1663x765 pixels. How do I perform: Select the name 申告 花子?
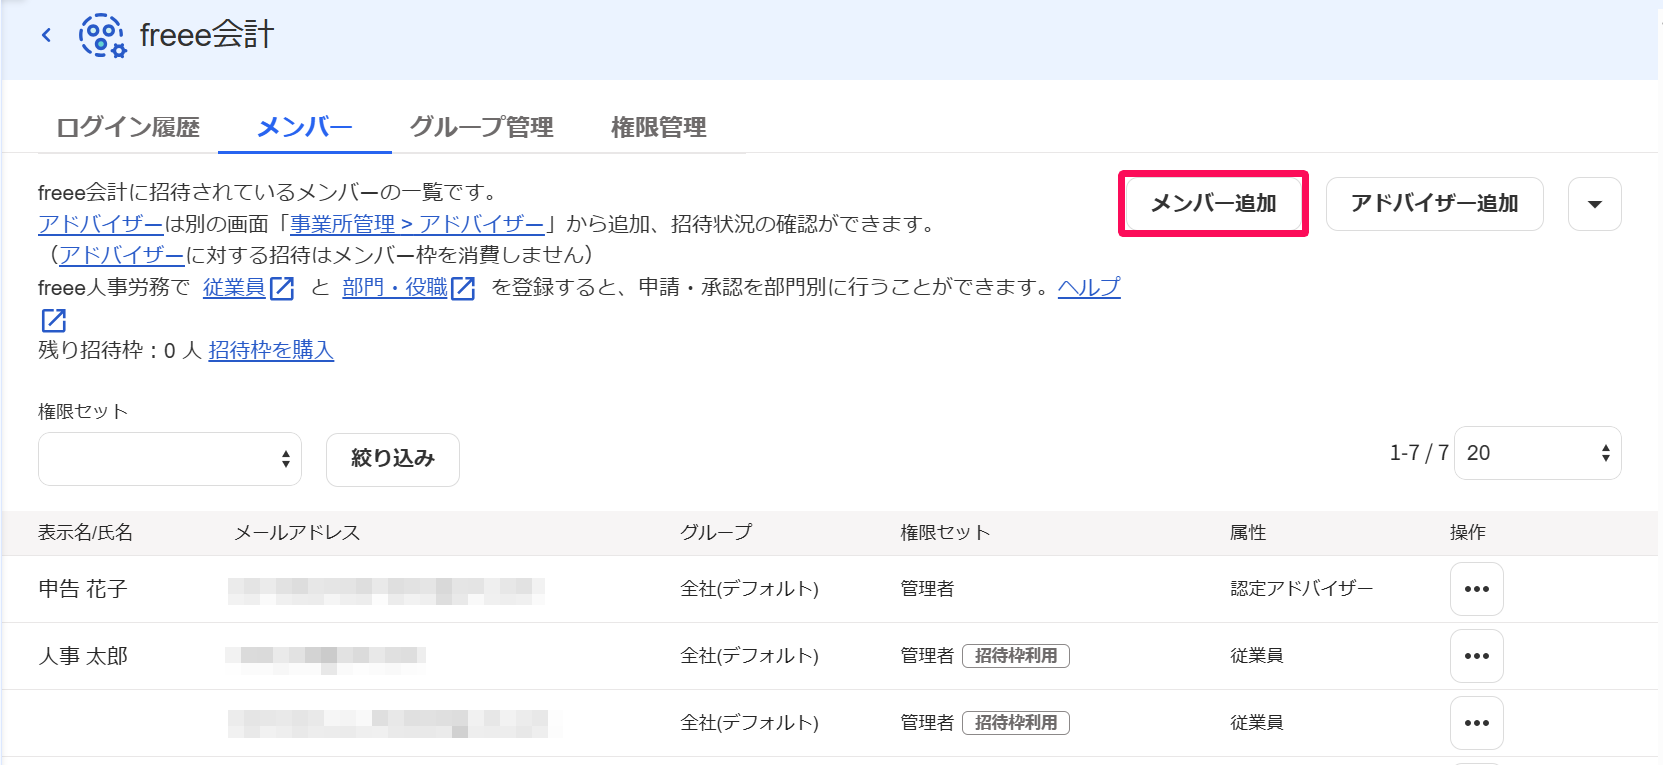click(x=83, y=589)
